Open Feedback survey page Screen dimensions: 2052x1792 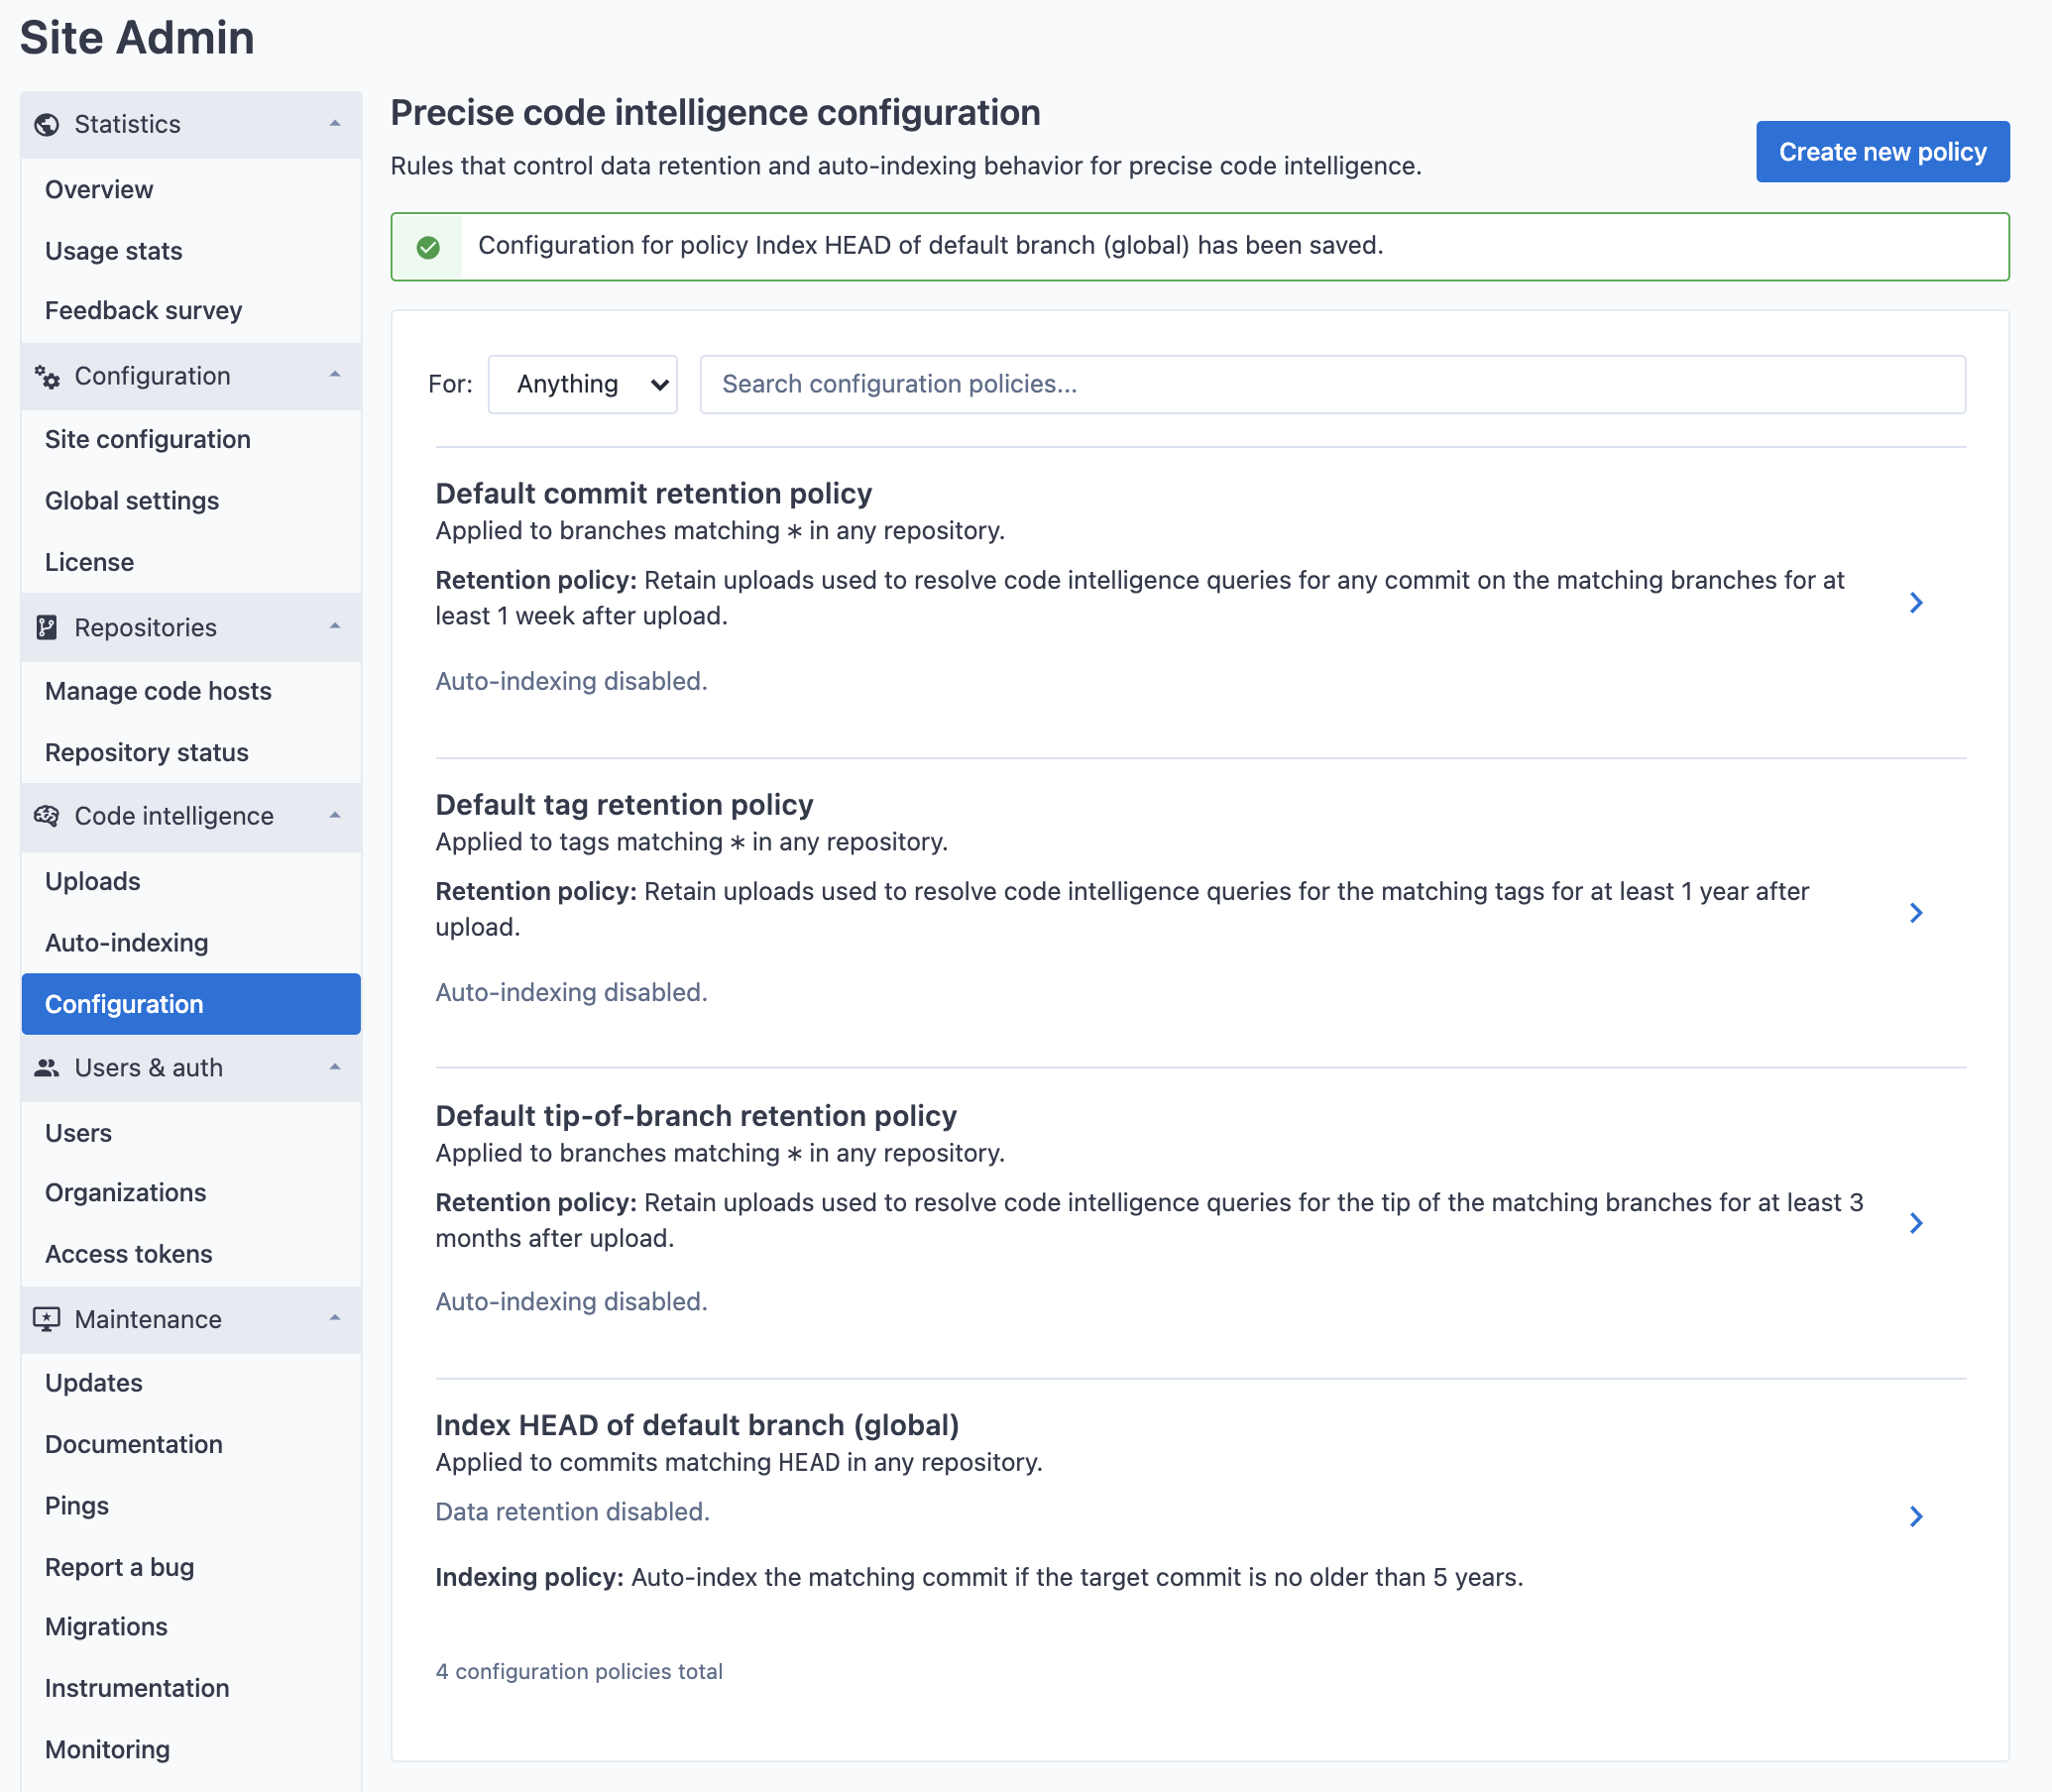144,311
